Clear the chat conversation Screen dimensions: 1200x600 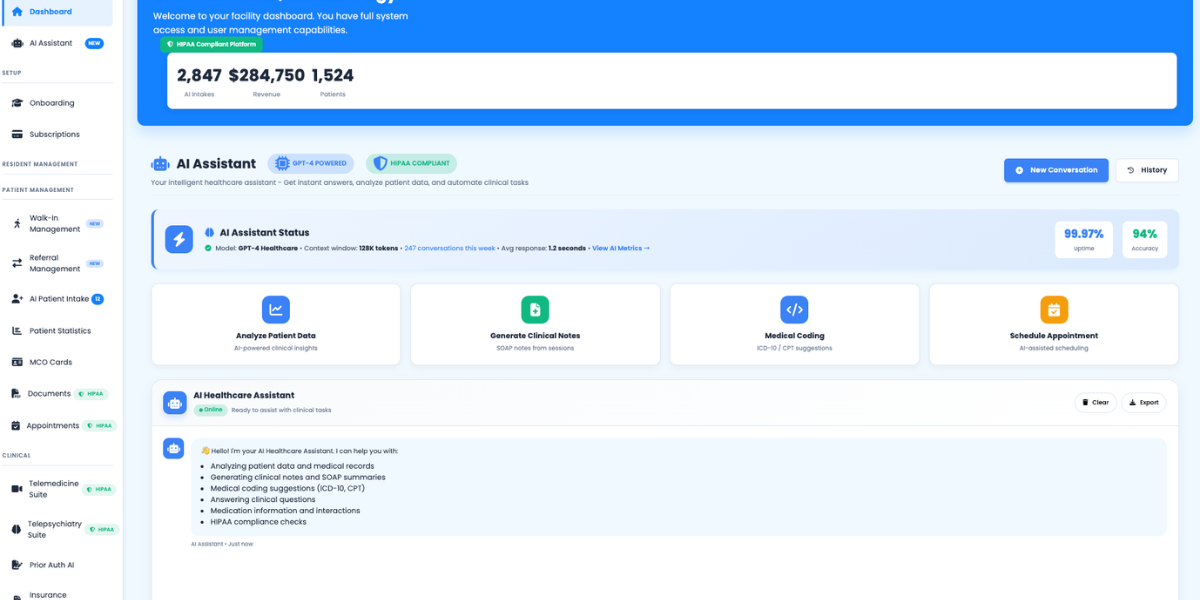(x=1095, y=402)
